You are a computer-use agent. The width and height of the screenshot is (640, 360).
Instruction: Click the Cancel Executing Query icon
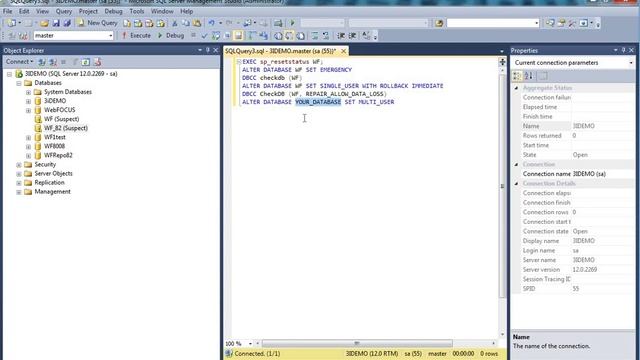pos(193,36)
